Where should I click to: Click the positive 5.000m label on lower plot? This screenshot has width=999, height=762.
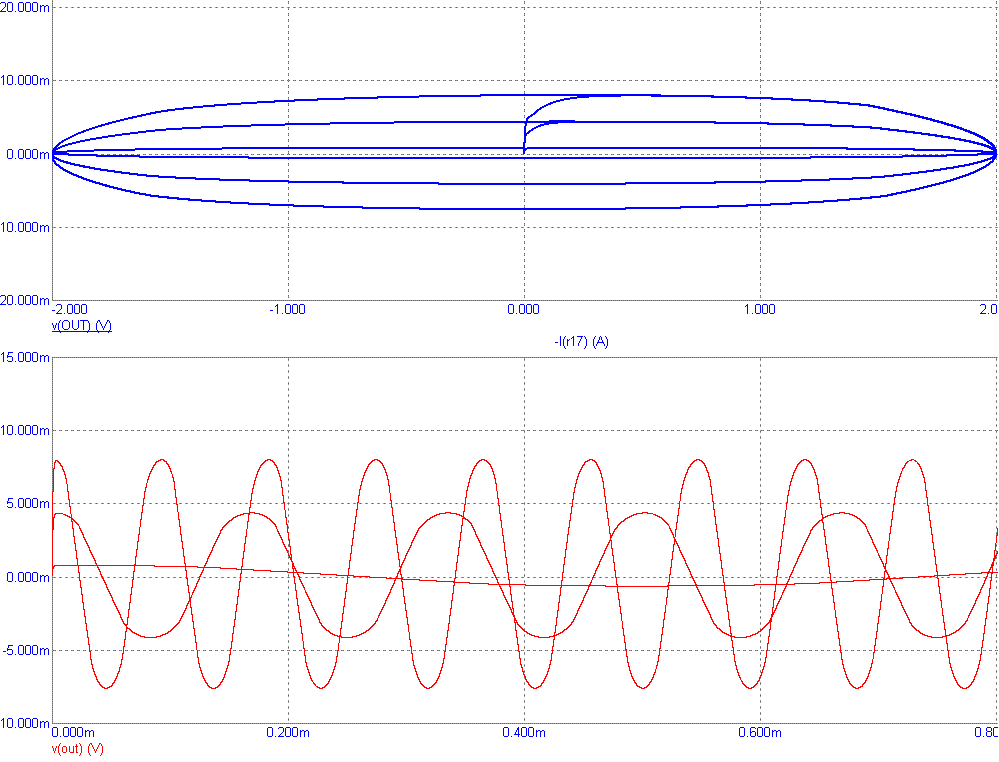[x=28, y=504]
